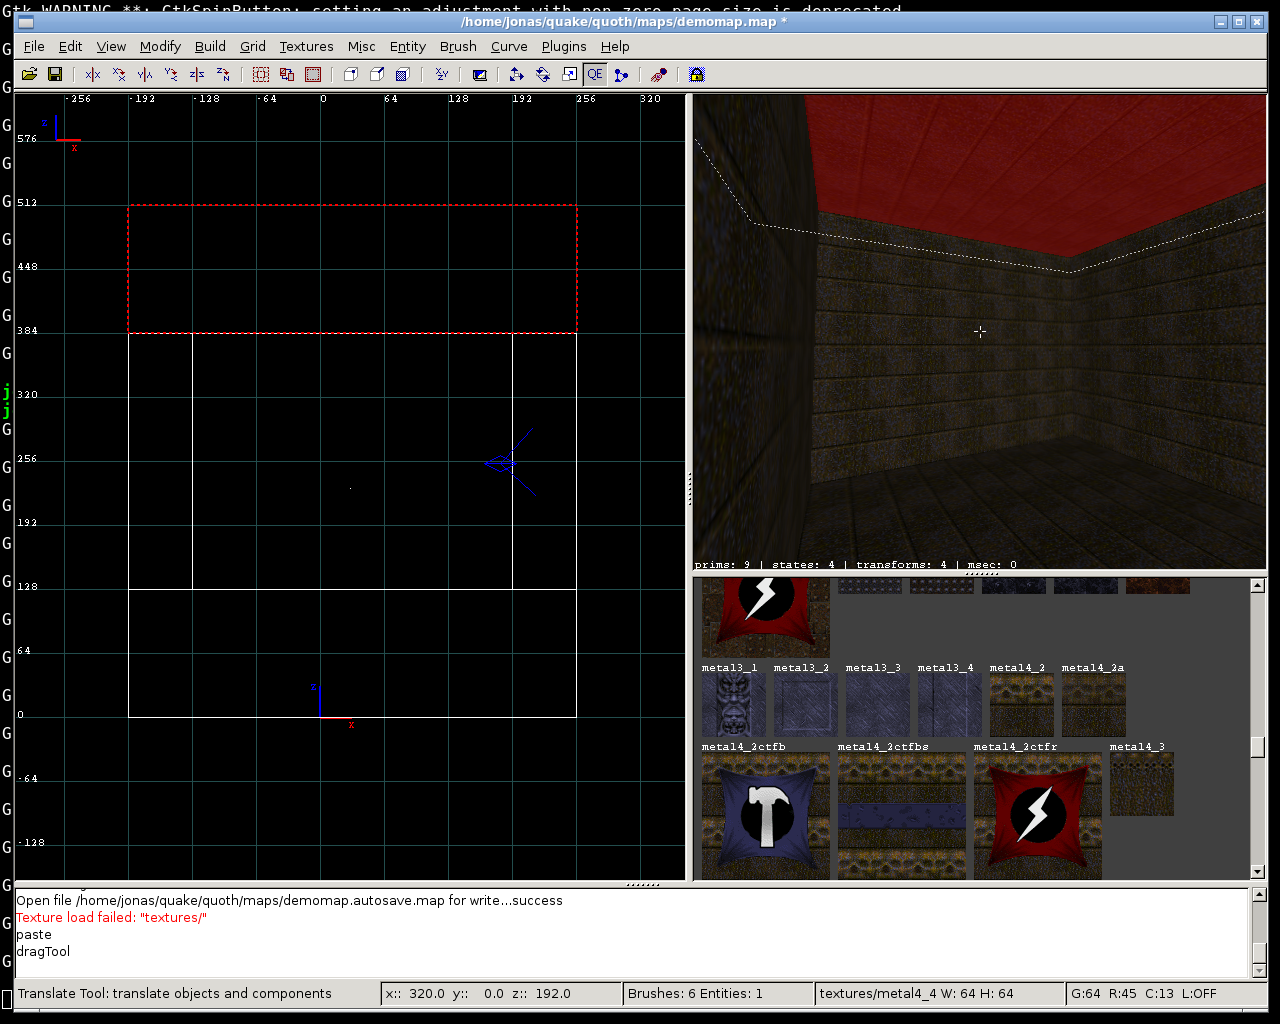Click 'Brushes: 6 Entities: 1' status entry
The image size is (1280, 1024).
coord(718,993)
